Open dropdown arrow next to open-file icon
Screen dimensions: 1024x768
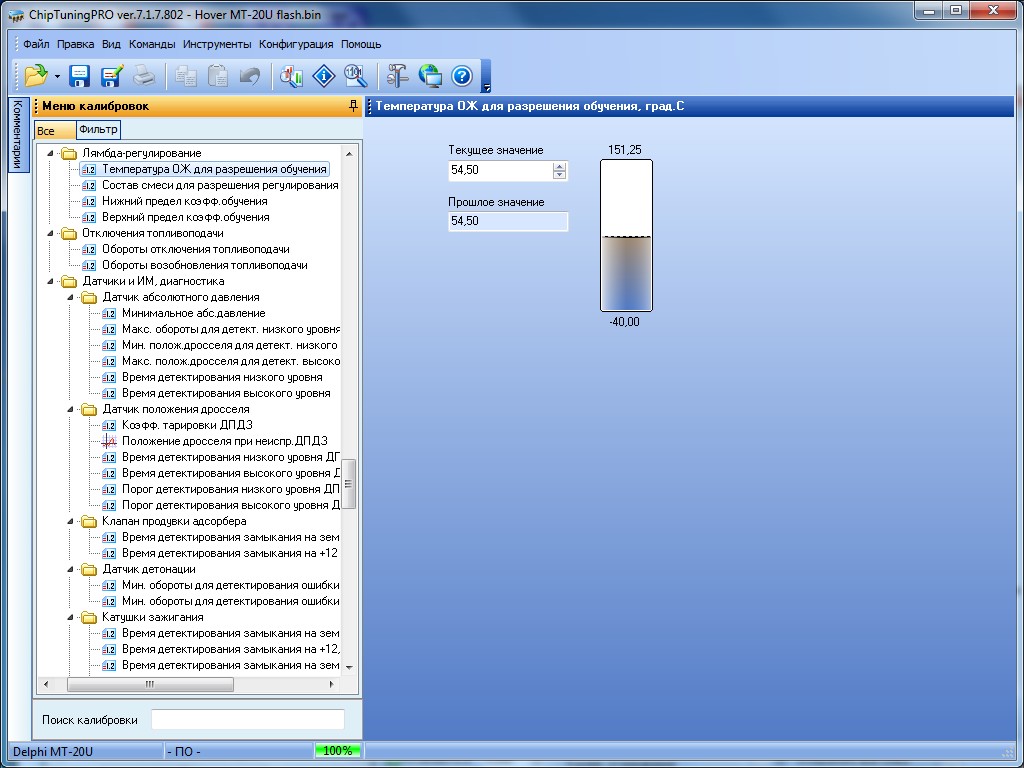[x=57, y=77]
